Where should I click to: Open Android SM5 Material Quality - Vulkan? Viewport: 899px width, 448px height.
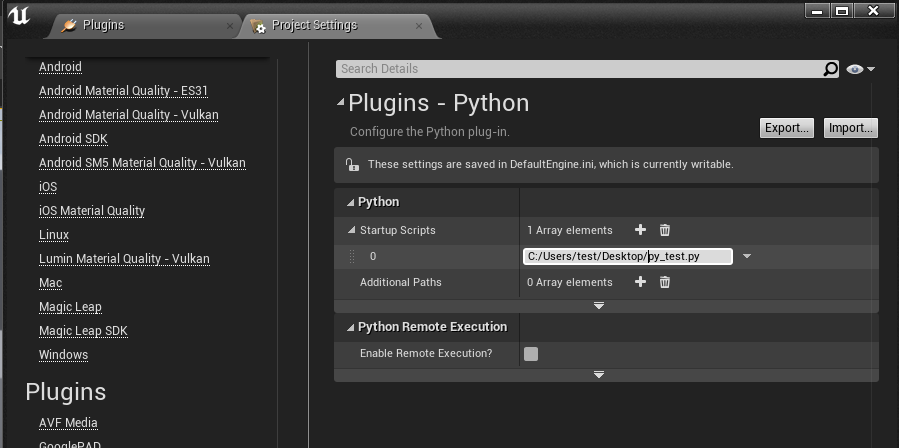(x=142, y=163)
